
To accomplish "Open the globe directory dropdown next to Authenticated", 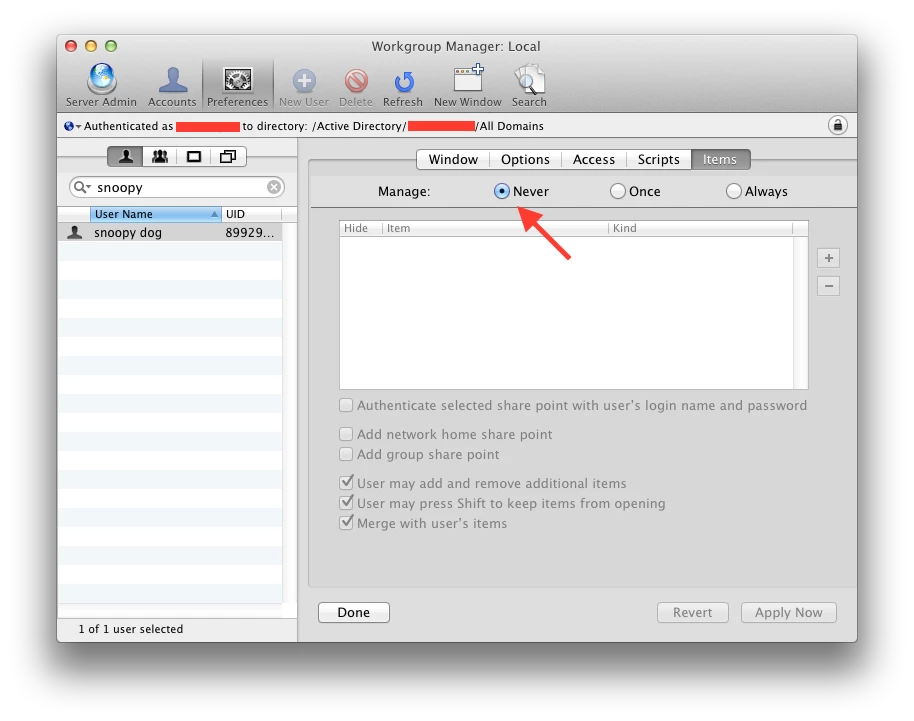I will tap(72, 126).
